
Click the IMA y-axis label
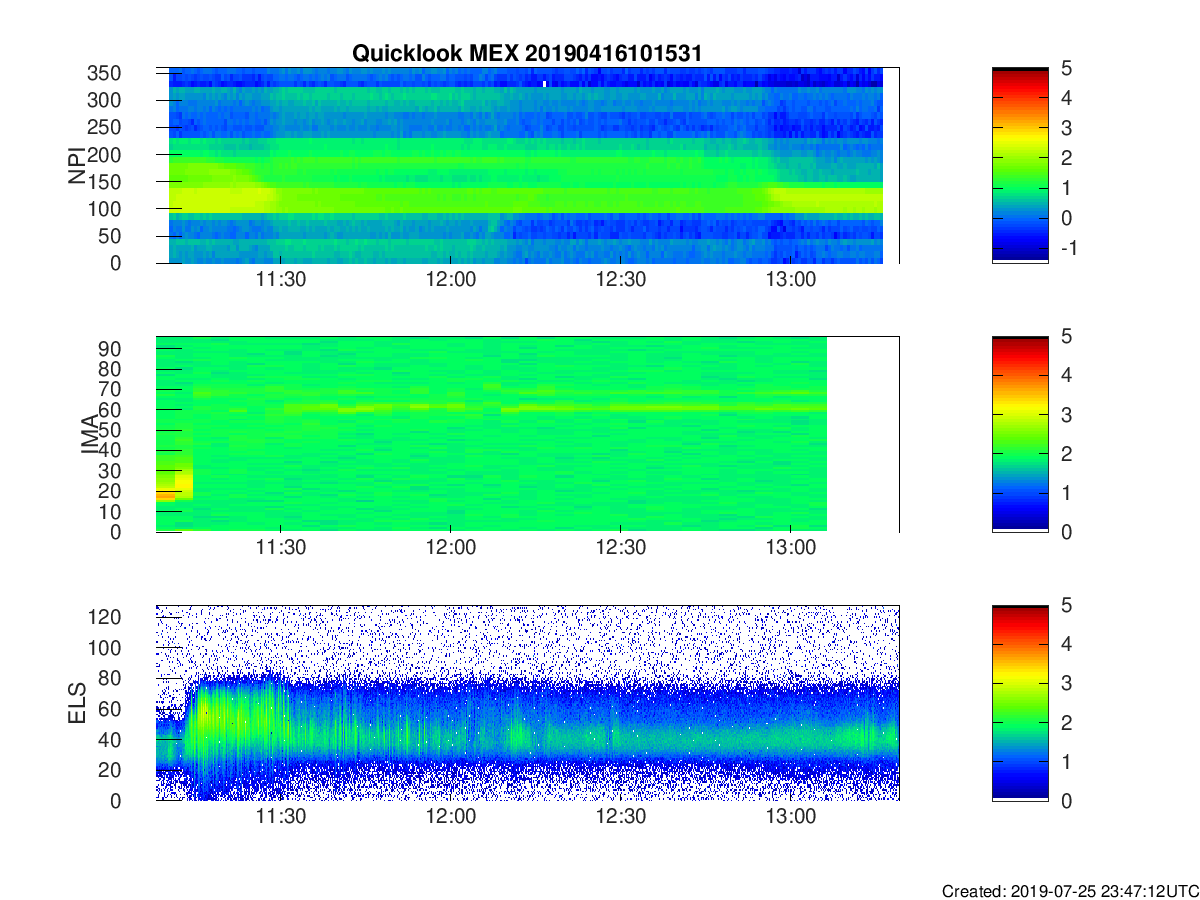coord(91,434)
